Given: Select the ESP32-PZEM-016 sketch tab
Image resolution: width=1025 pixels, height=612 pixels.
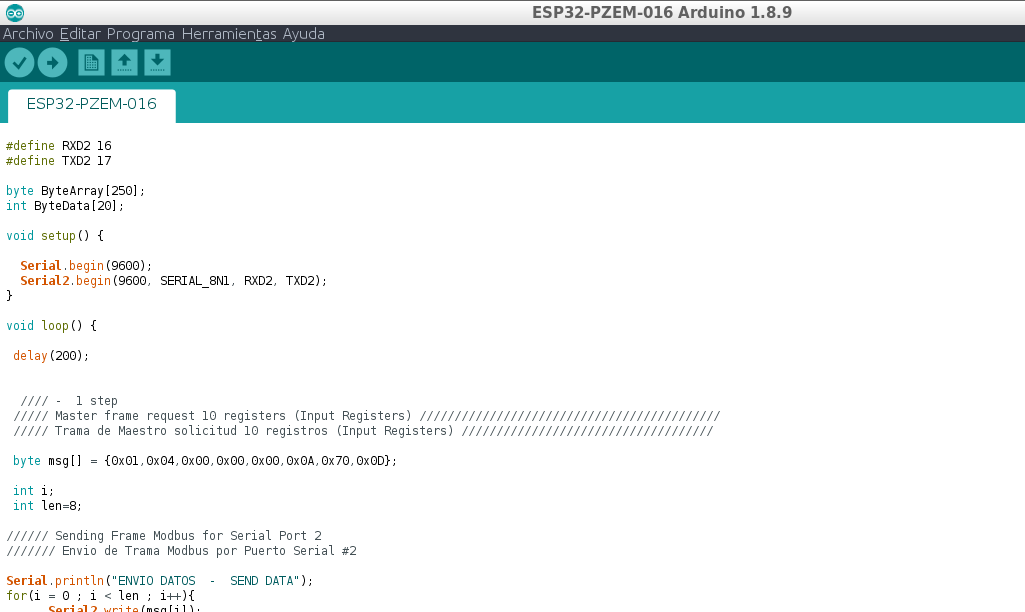Looking at the screenshot, I should point(92,105).
